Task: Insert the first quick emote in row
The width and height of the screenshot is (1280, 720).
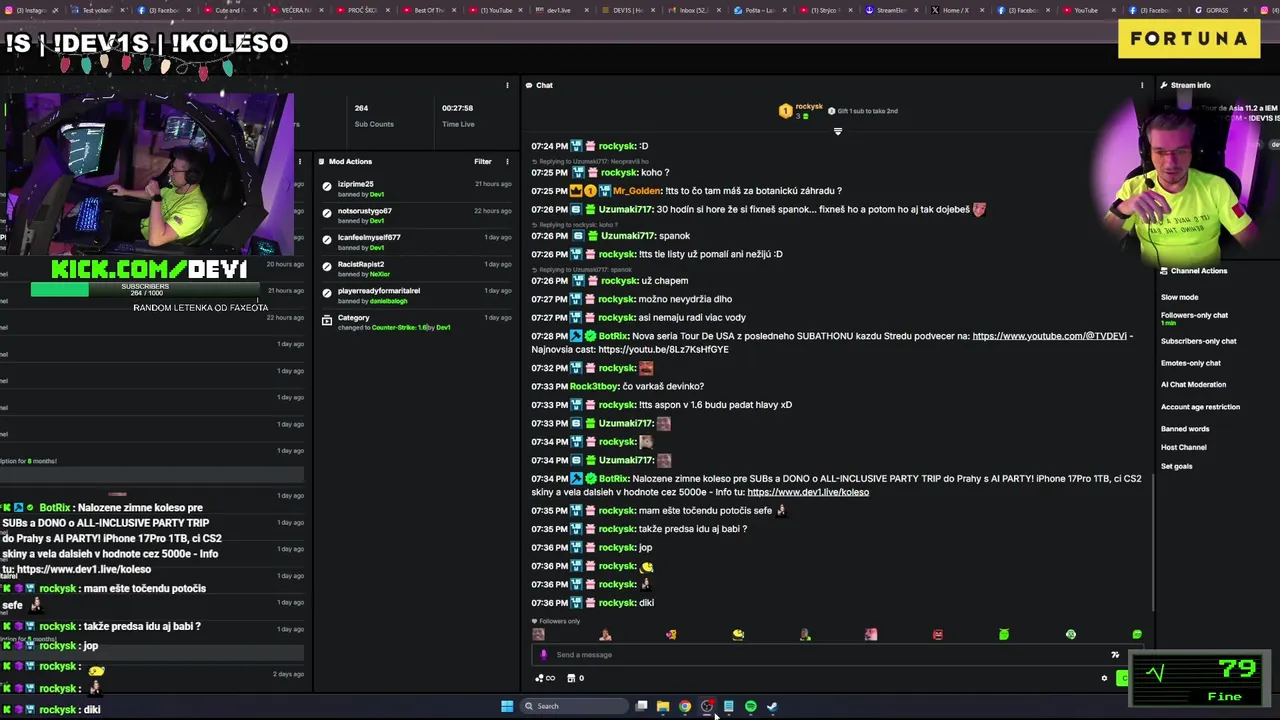Action: click(539, 634)
